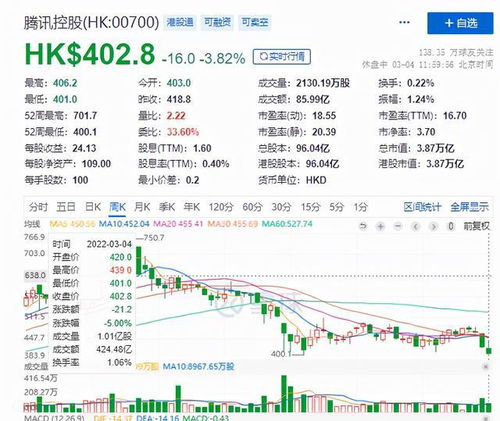This screenshot has height=421, width=500.
Task: Switch to the 日K chart tab
Action: (x=93, y=207)
